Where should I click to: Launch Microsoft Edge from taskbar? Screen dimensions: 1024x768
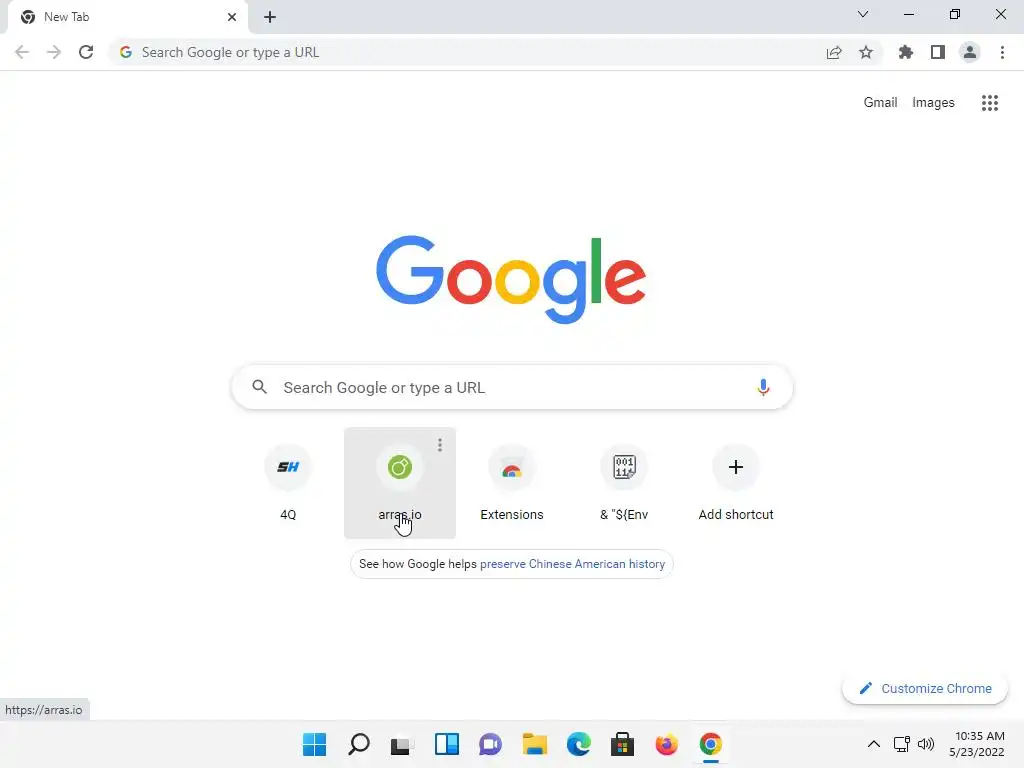(x=579, y=744)
